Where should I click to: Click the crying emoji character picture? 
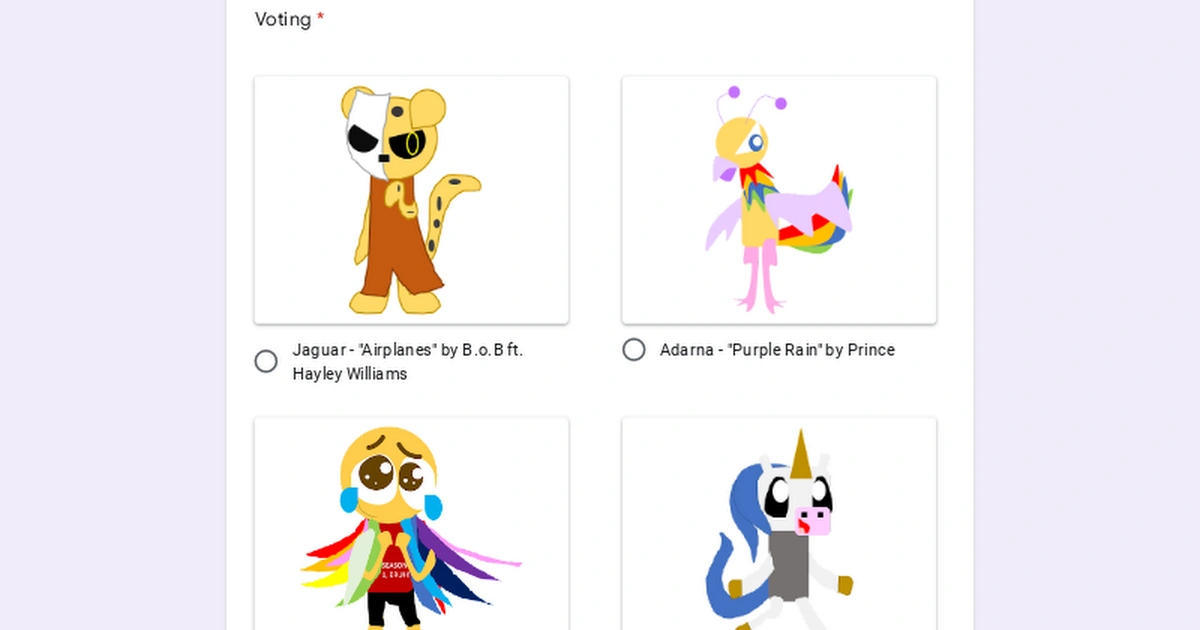pyautogui.click(x=411, y=524)
